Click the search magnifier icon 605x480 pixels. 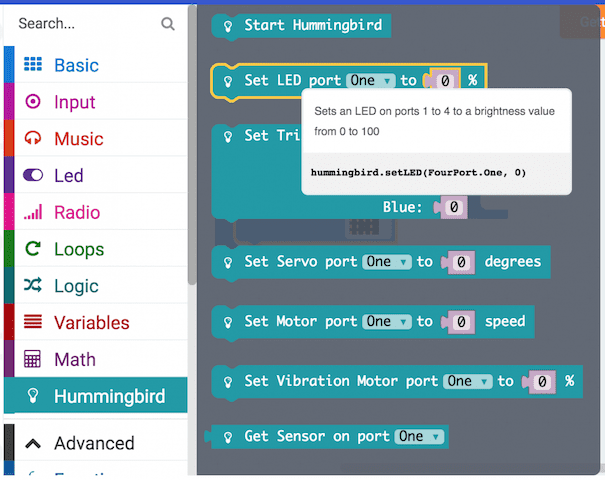(x=167, y=24)
